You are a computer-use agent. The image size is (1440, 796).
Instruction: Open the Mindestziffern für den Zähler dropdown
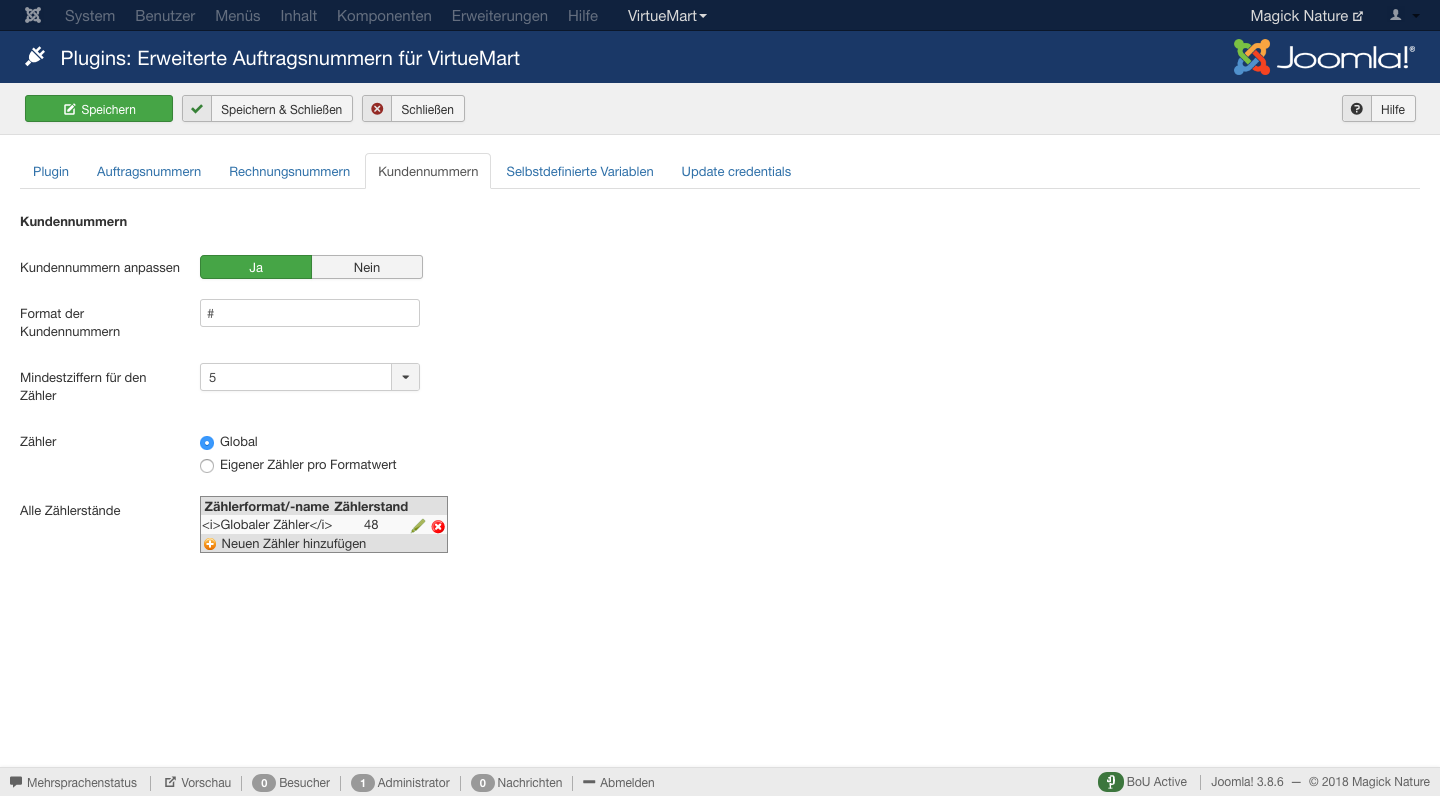coord(309,377)
